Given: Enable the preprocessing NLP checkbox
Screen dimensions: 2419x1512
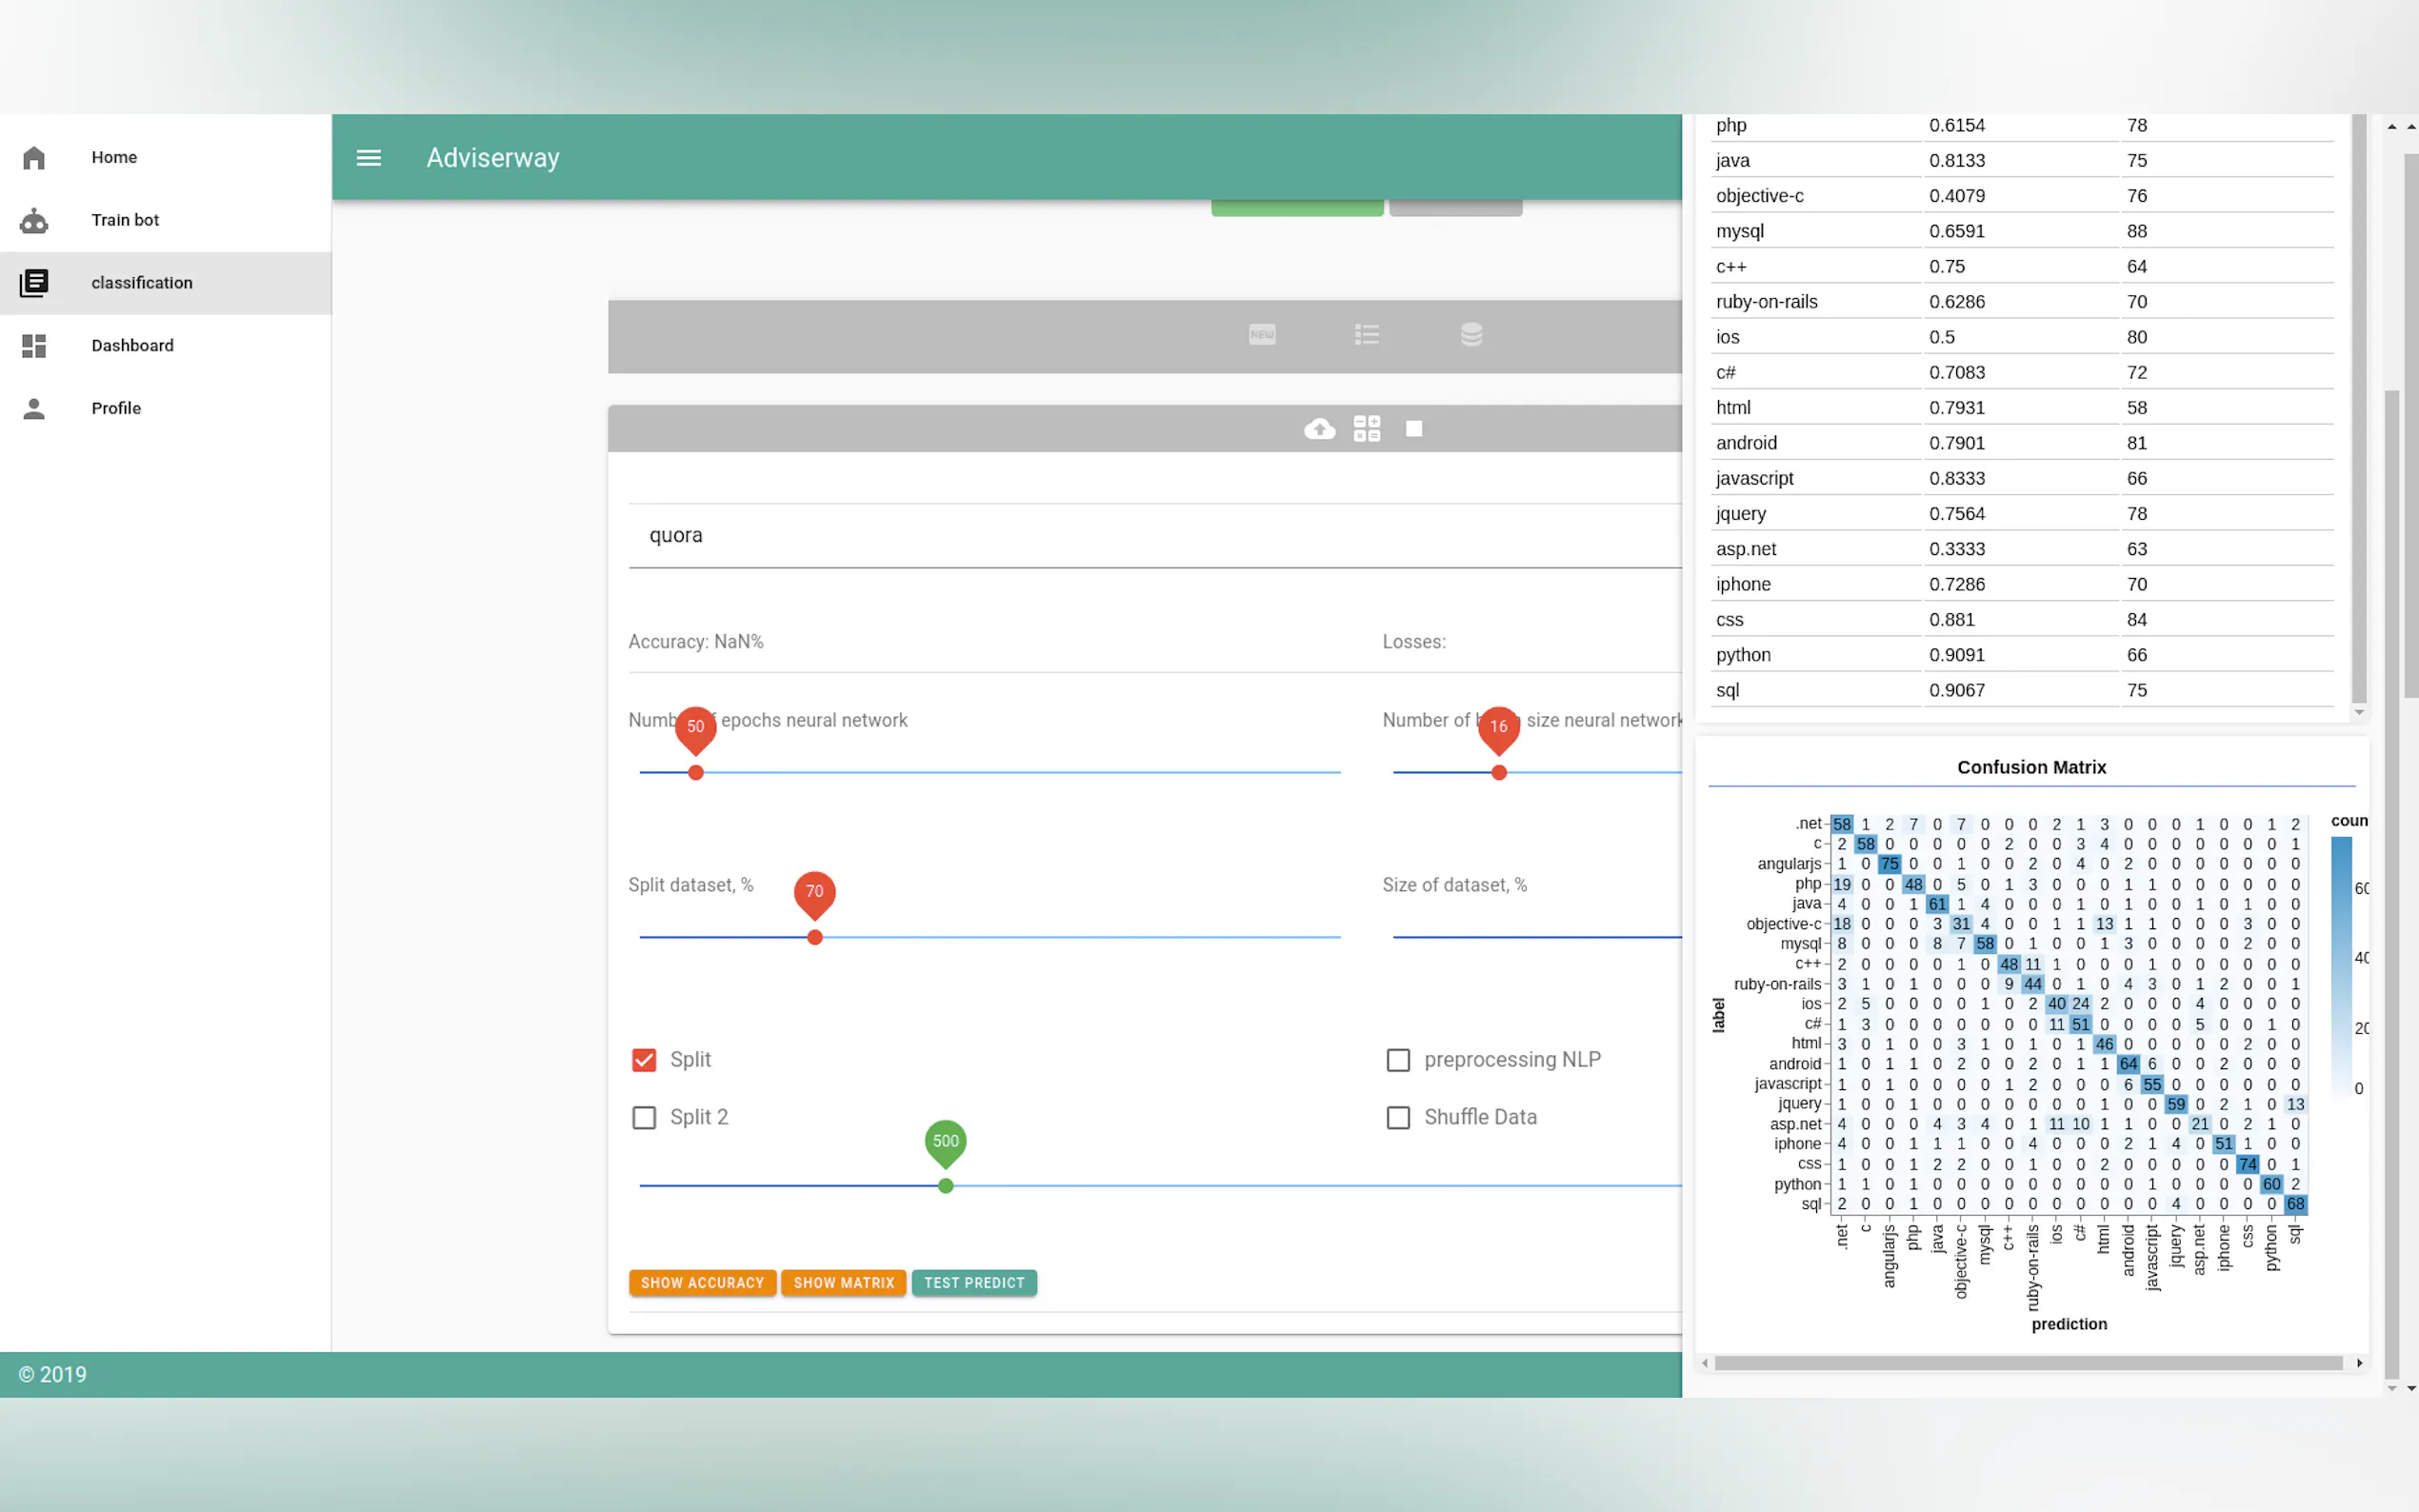Looking at the screenshot, I should [1398, 1060].
